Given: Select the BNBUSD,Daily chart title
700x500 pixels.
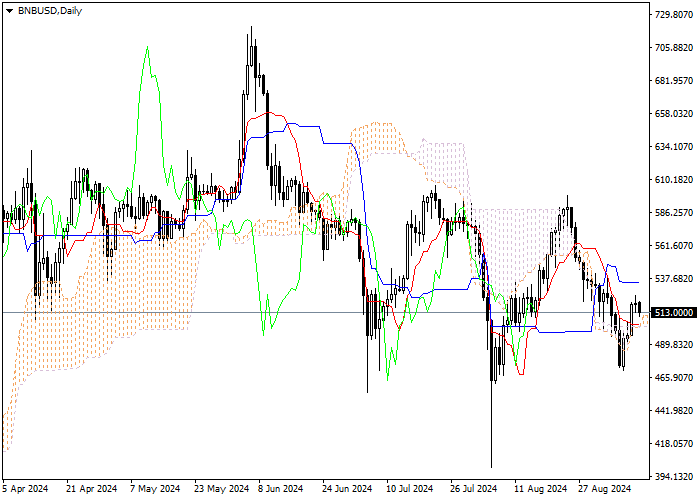Looking at the screenshot, I should [50, 11].
